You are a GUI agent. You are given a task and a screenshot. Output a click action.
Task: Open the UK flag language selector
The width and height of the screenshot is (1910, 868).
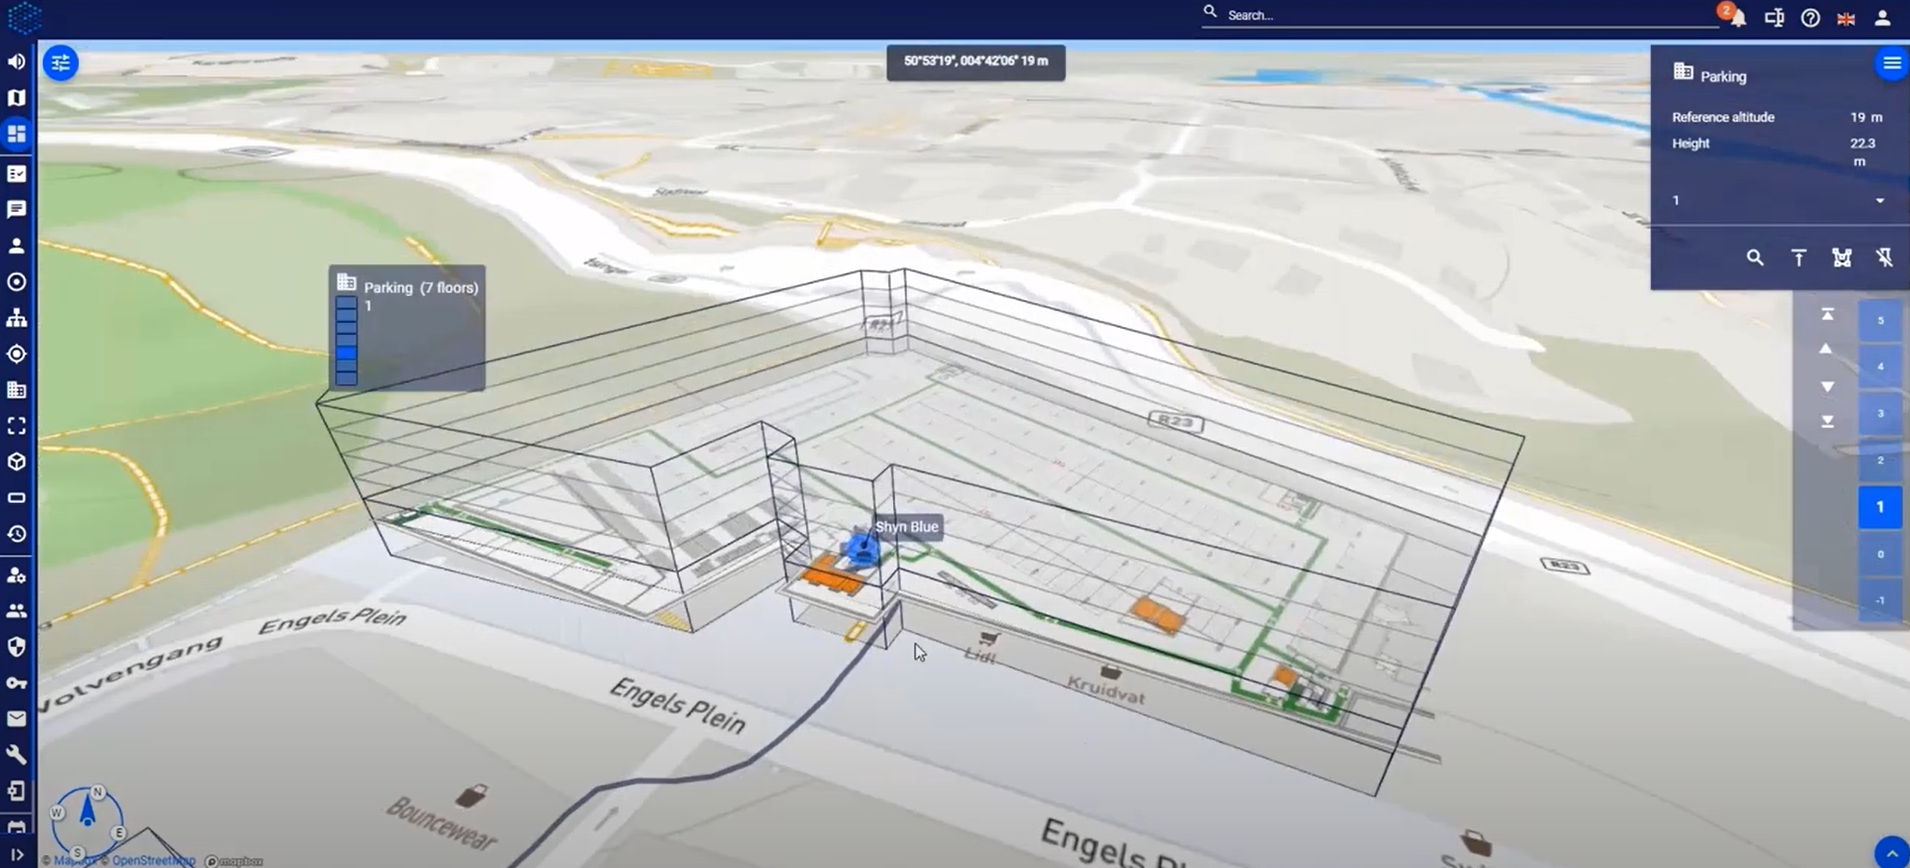(1846, 18)
